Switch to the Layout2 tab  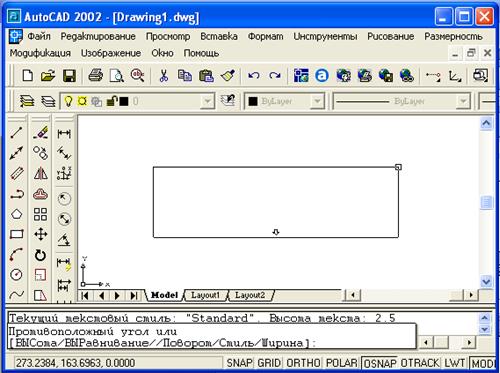(x=250, y=295)
